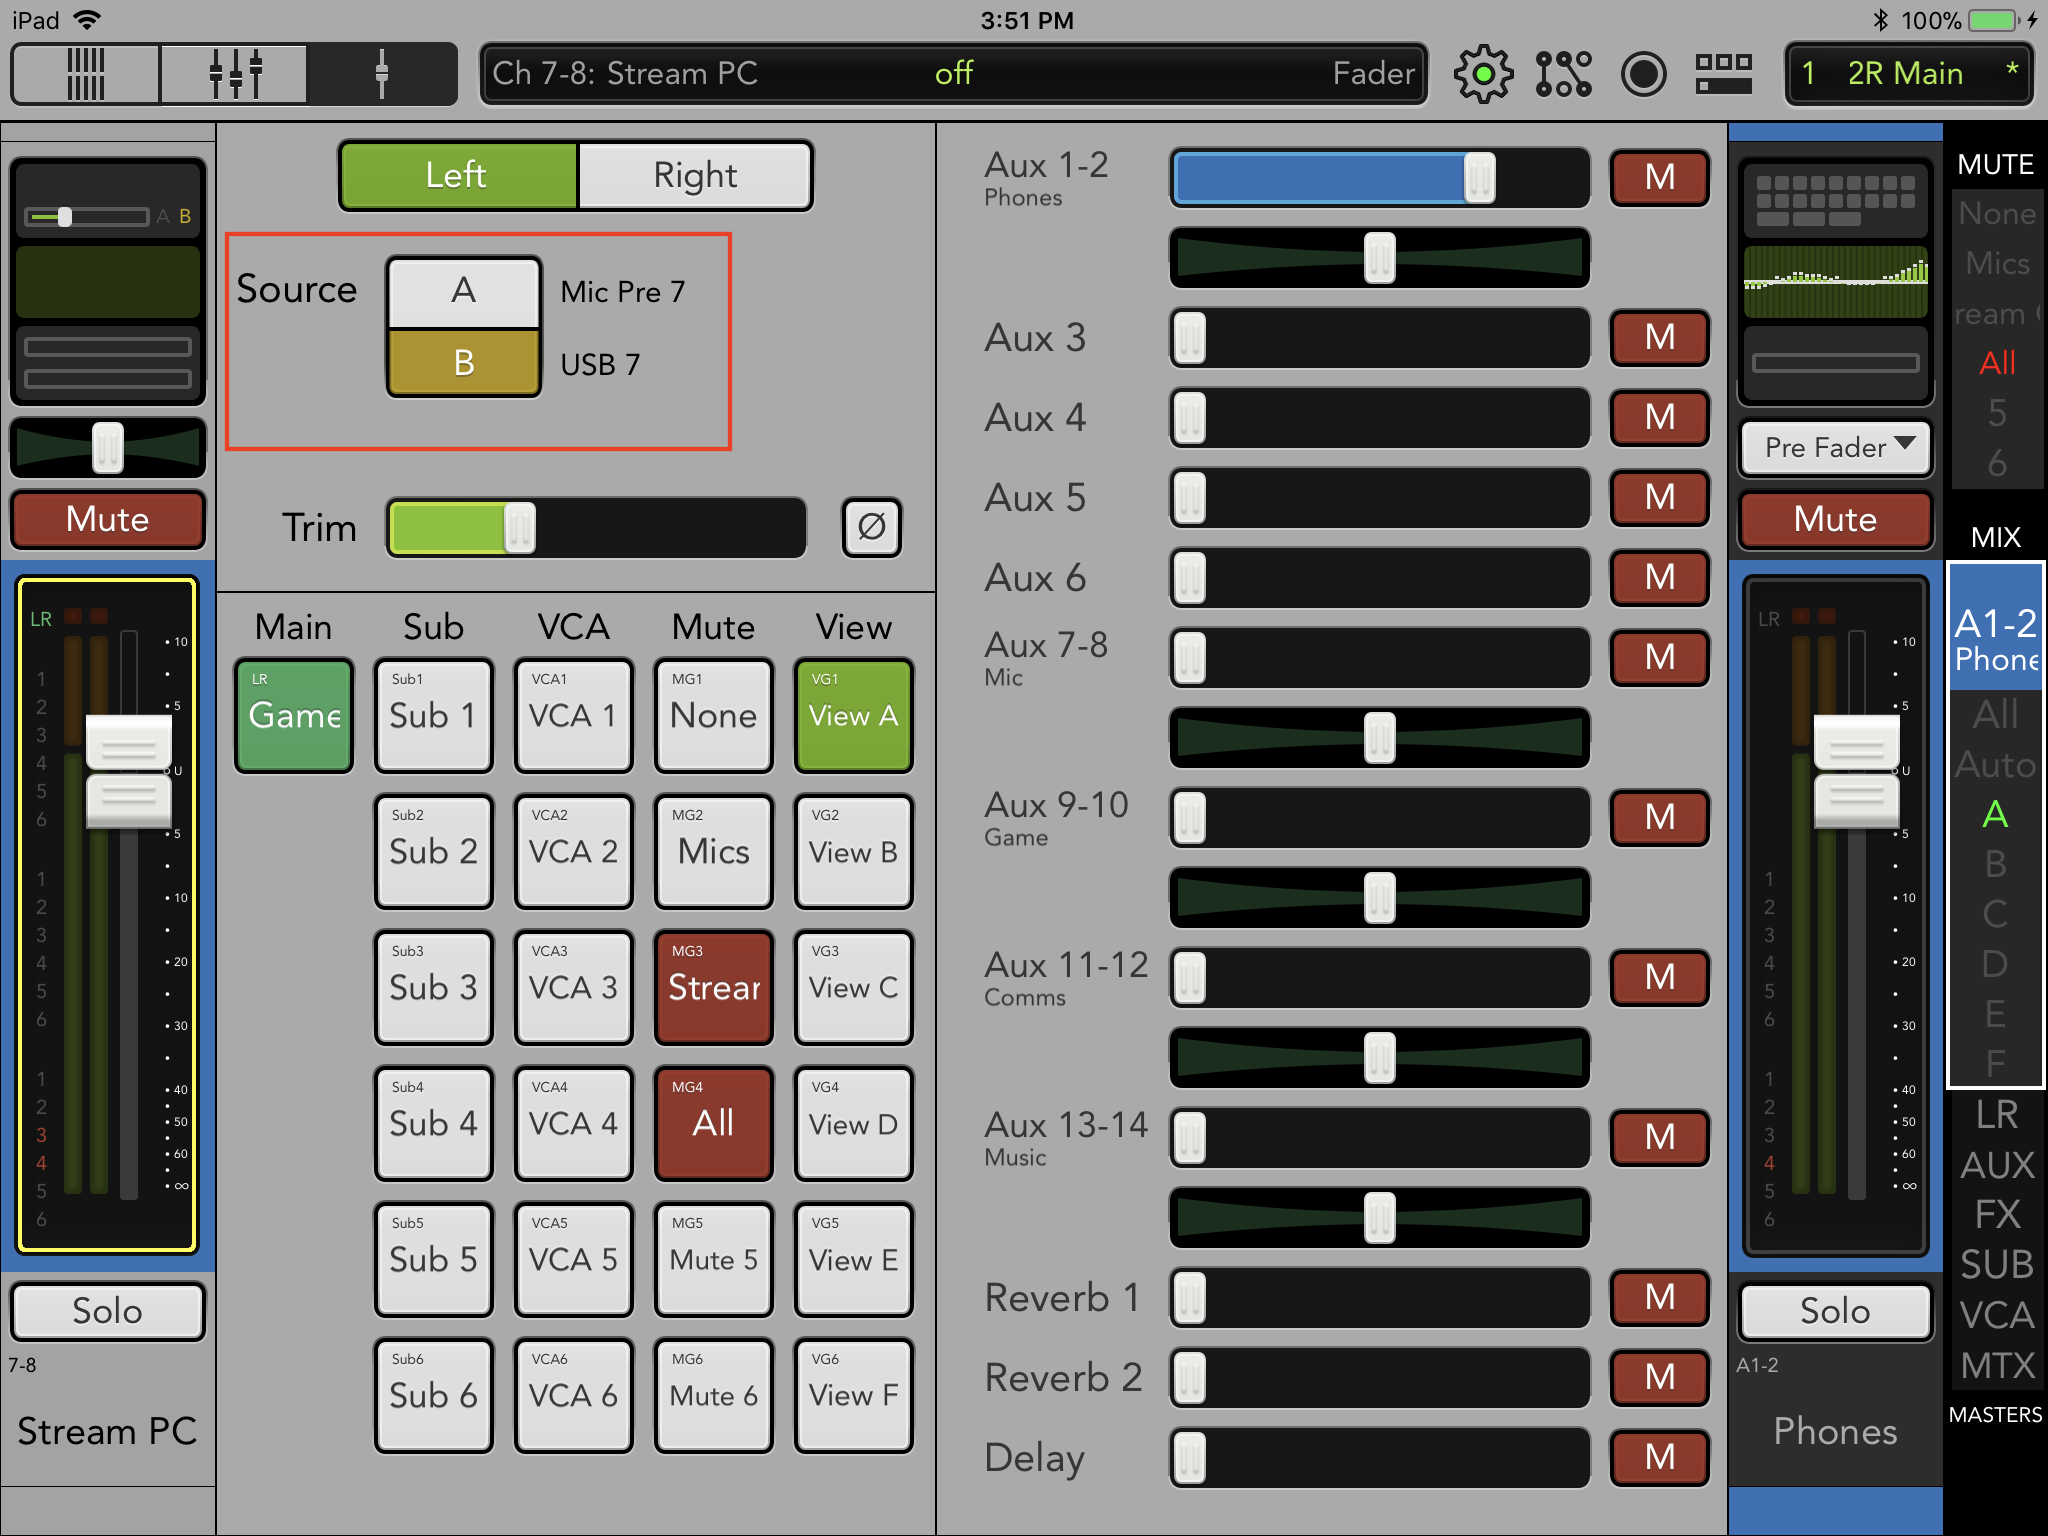Switch to the channel faders view icon

[234, 74]
